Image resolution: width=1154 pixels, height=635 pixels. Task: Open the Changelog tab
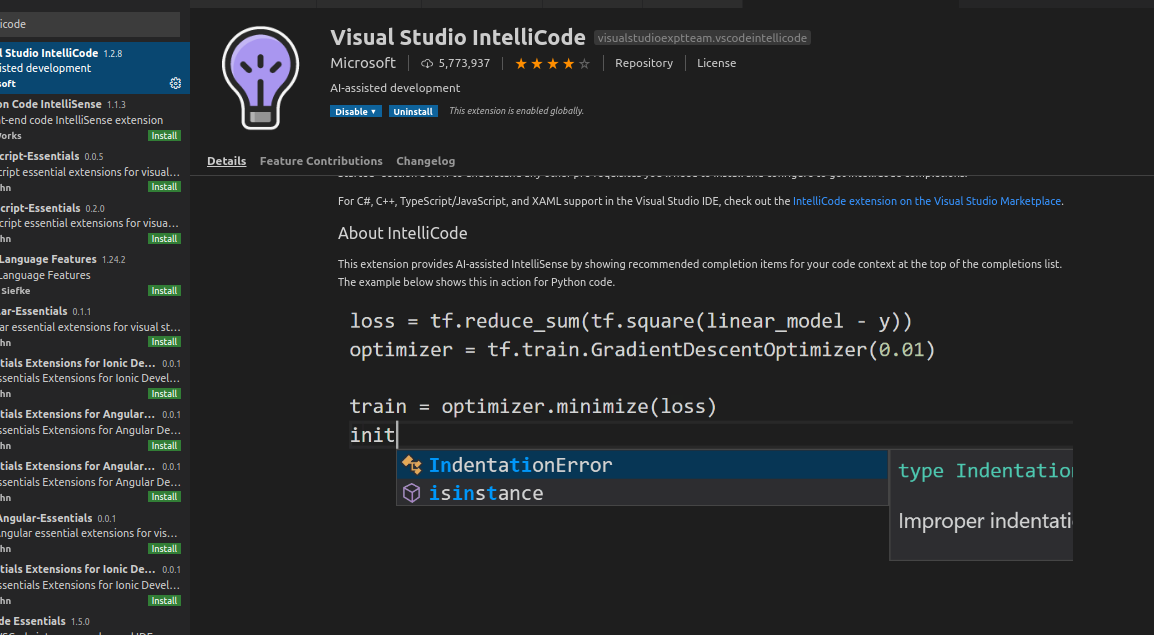[x=425, y=161]
